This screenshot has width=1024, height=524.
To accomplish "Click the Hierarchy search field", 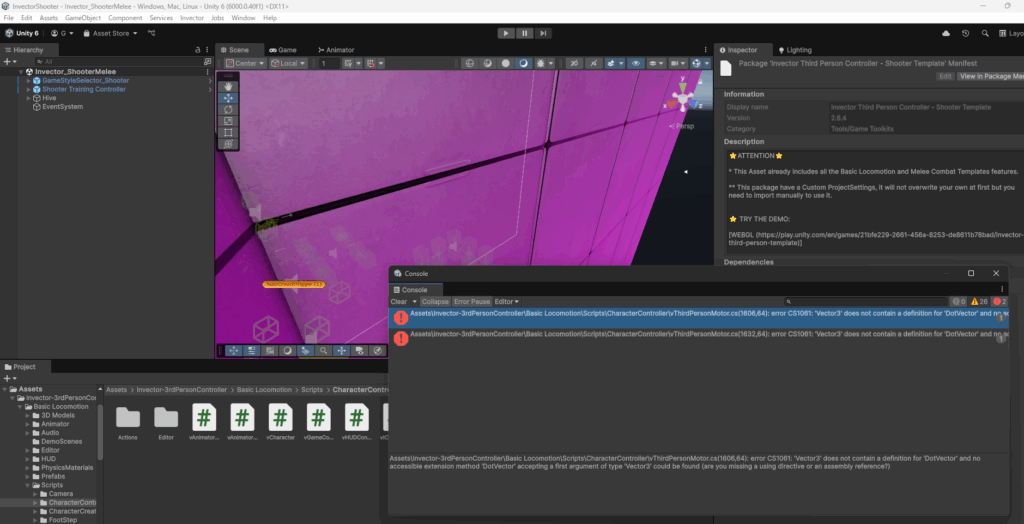I will (x=121, y=61).
